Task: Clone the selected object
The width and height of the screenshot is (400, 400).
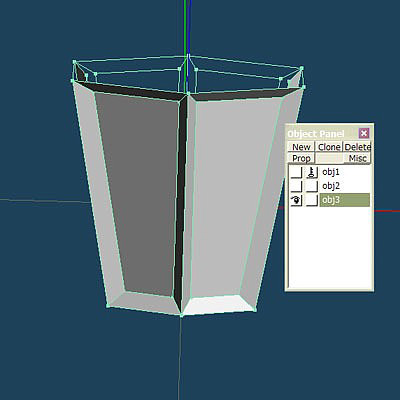Action: 329,147
